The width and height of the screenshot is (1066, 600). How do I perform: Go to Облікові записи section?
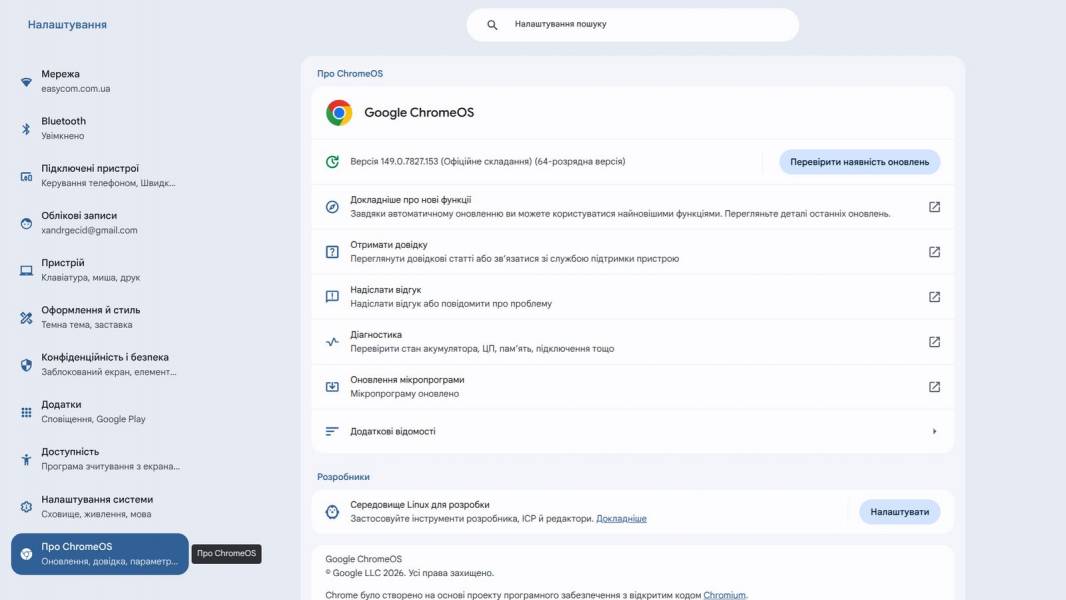pyautogui.click(x=100, y=223)
